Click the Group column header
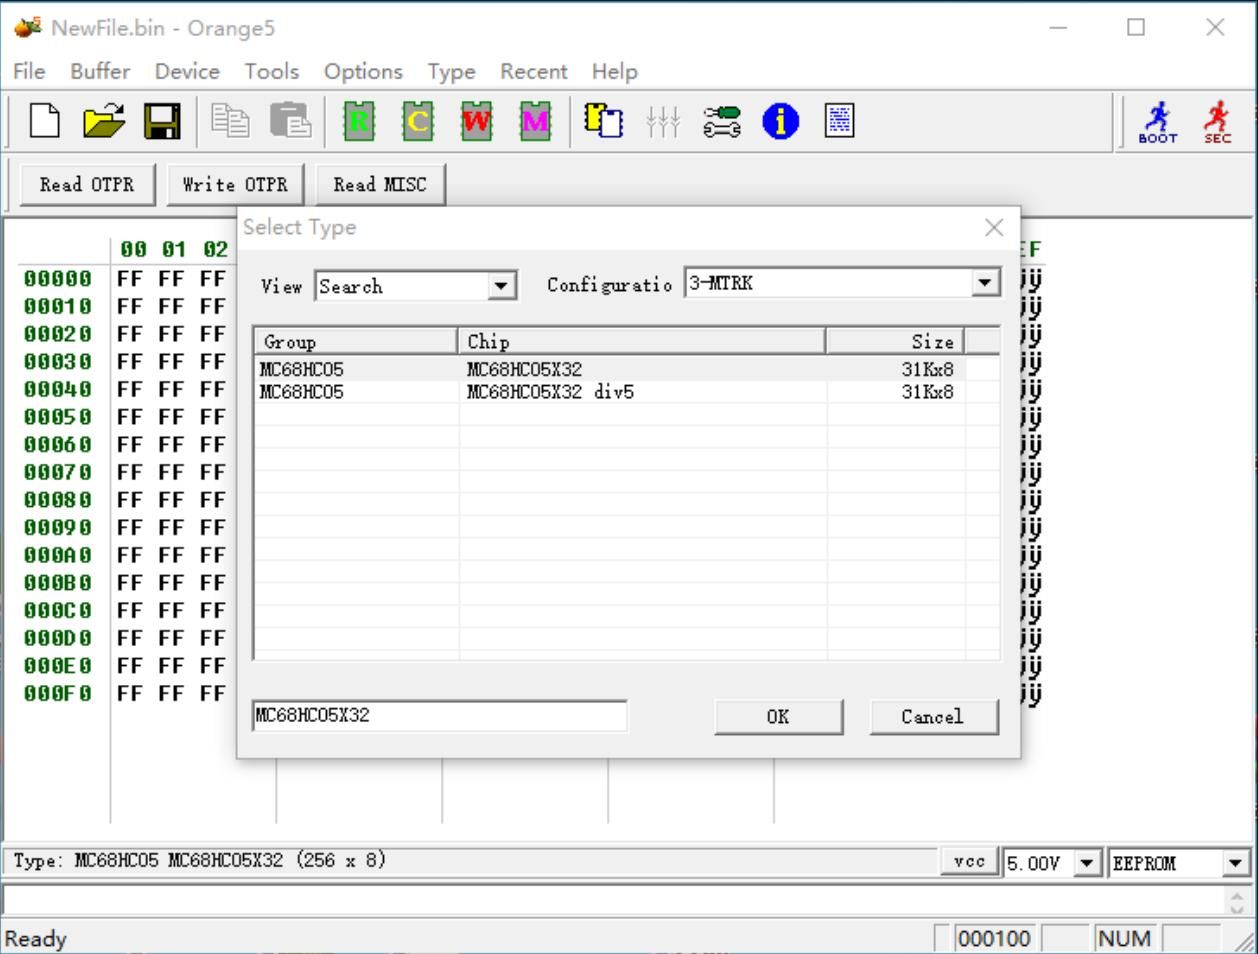1258x954 pixels. click(356, 341)
